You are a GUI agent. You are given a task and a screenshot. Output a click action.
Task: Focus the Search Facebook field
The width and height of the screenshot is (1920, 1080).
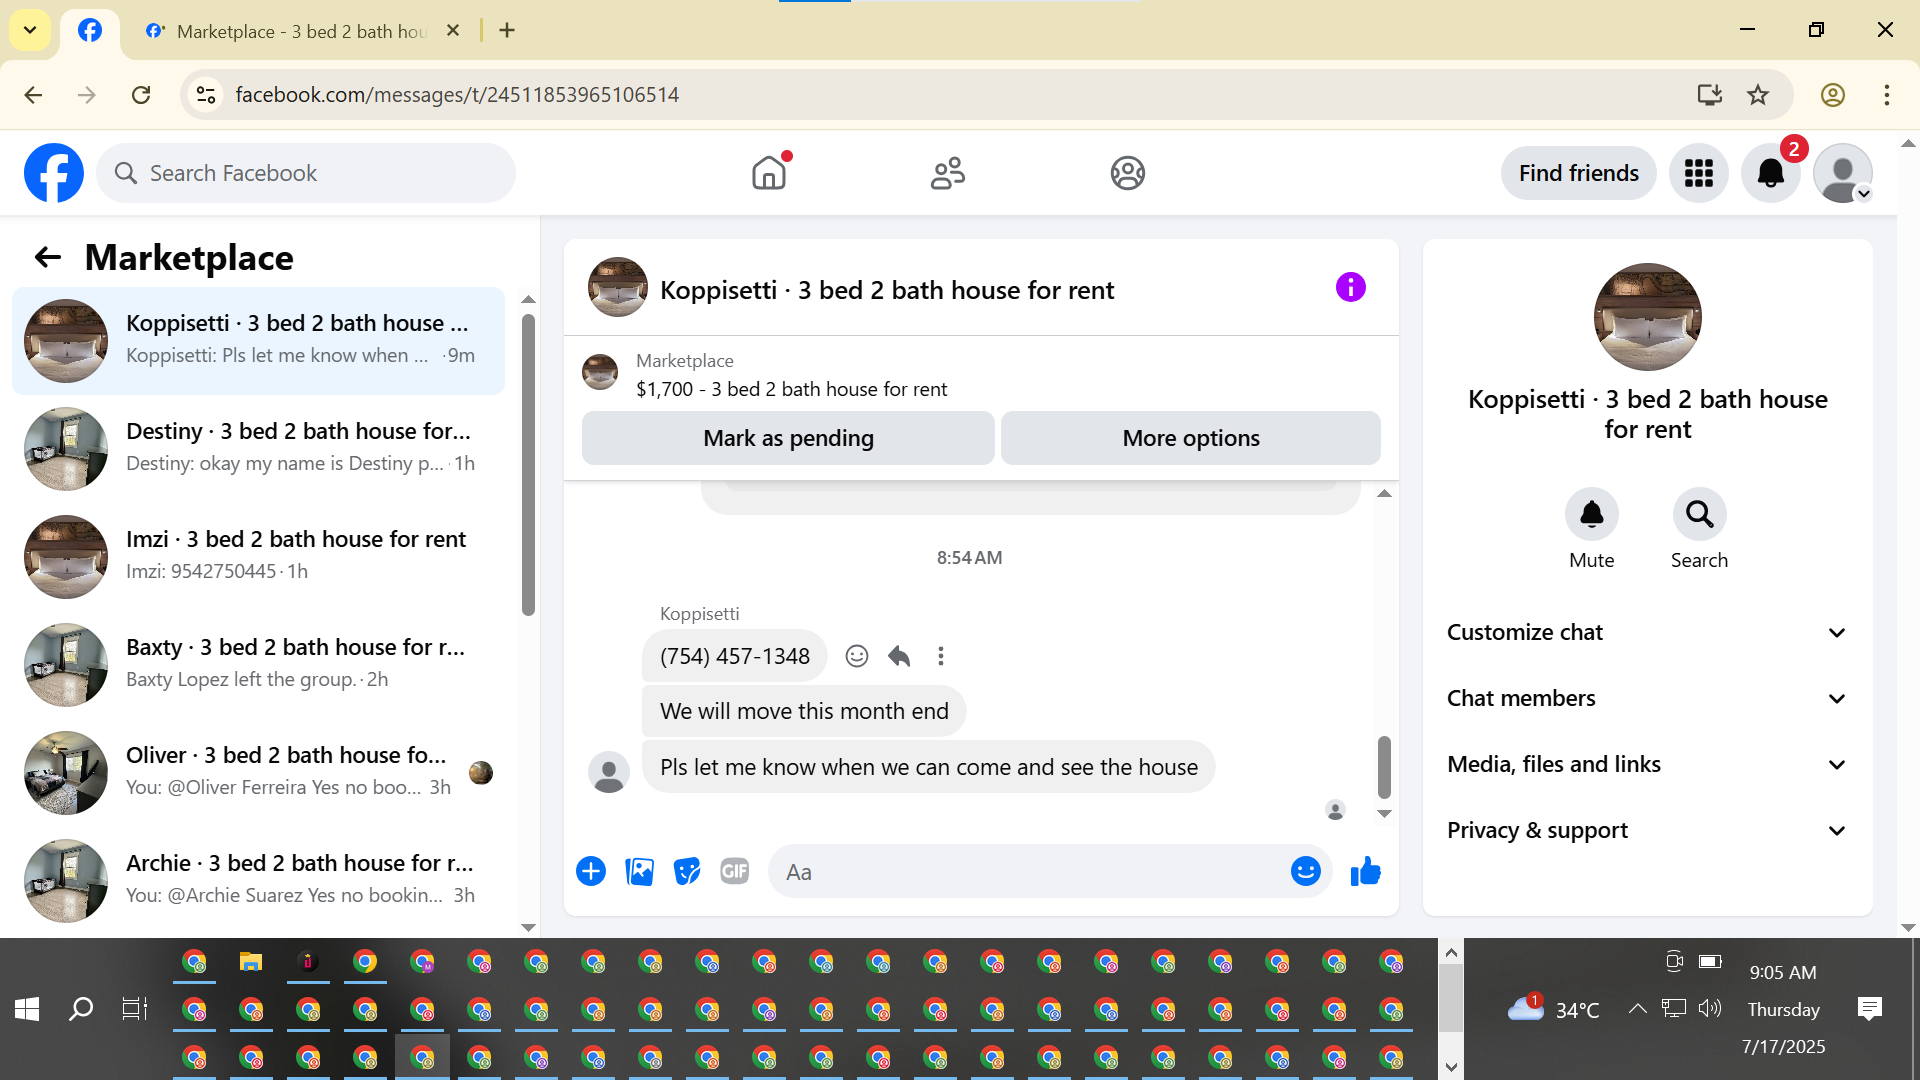(306, 173)
